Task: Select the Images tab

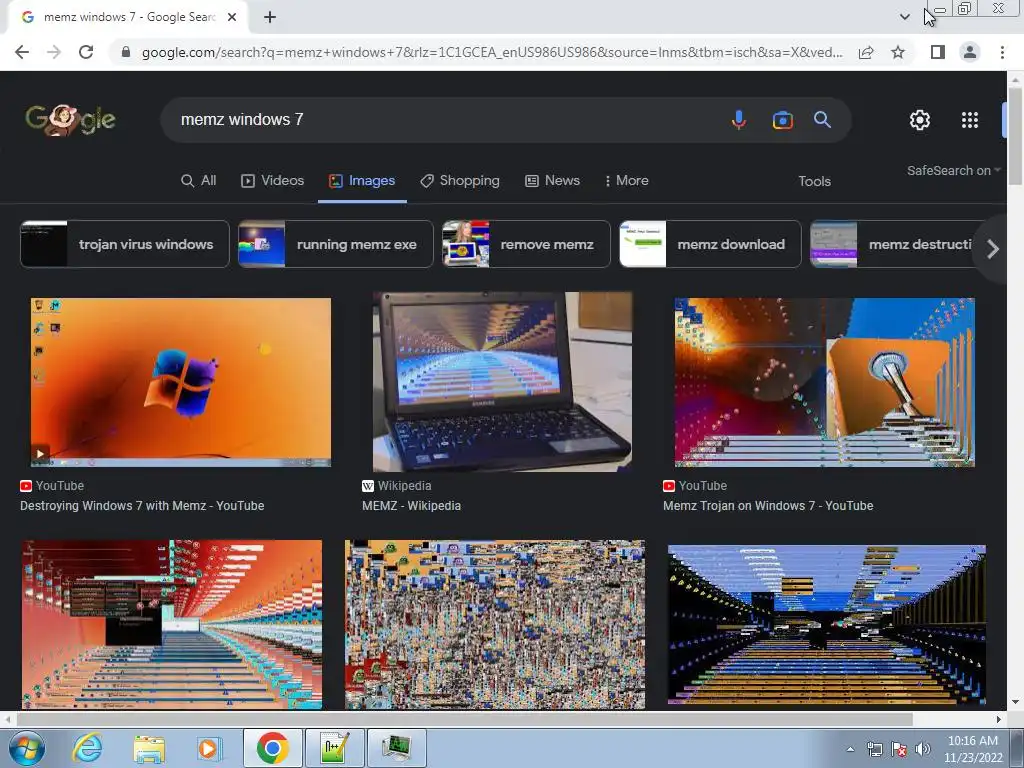Action: click(362, 181)
